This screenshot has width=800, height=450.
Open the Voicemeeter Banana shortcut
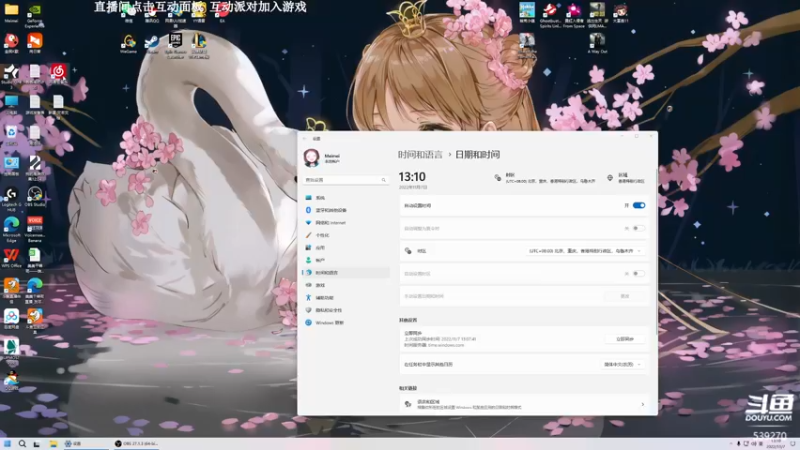34,230
